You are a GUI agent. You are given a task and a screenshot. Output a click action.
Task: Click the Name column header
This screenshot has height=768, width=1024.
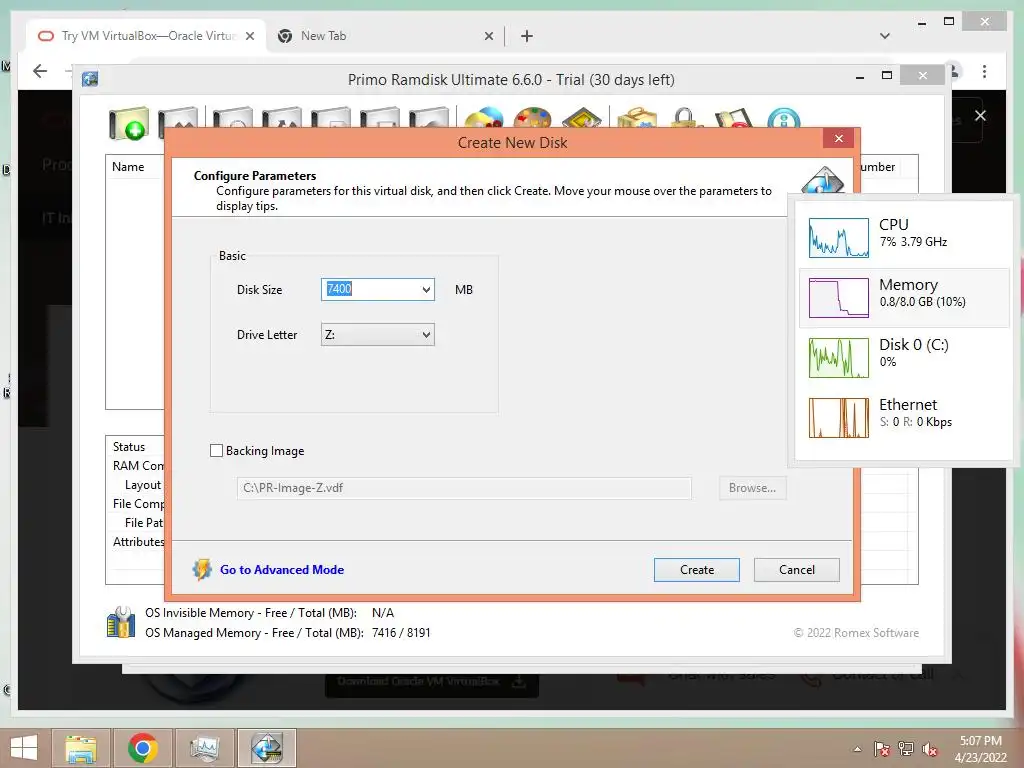pos(128,167)
